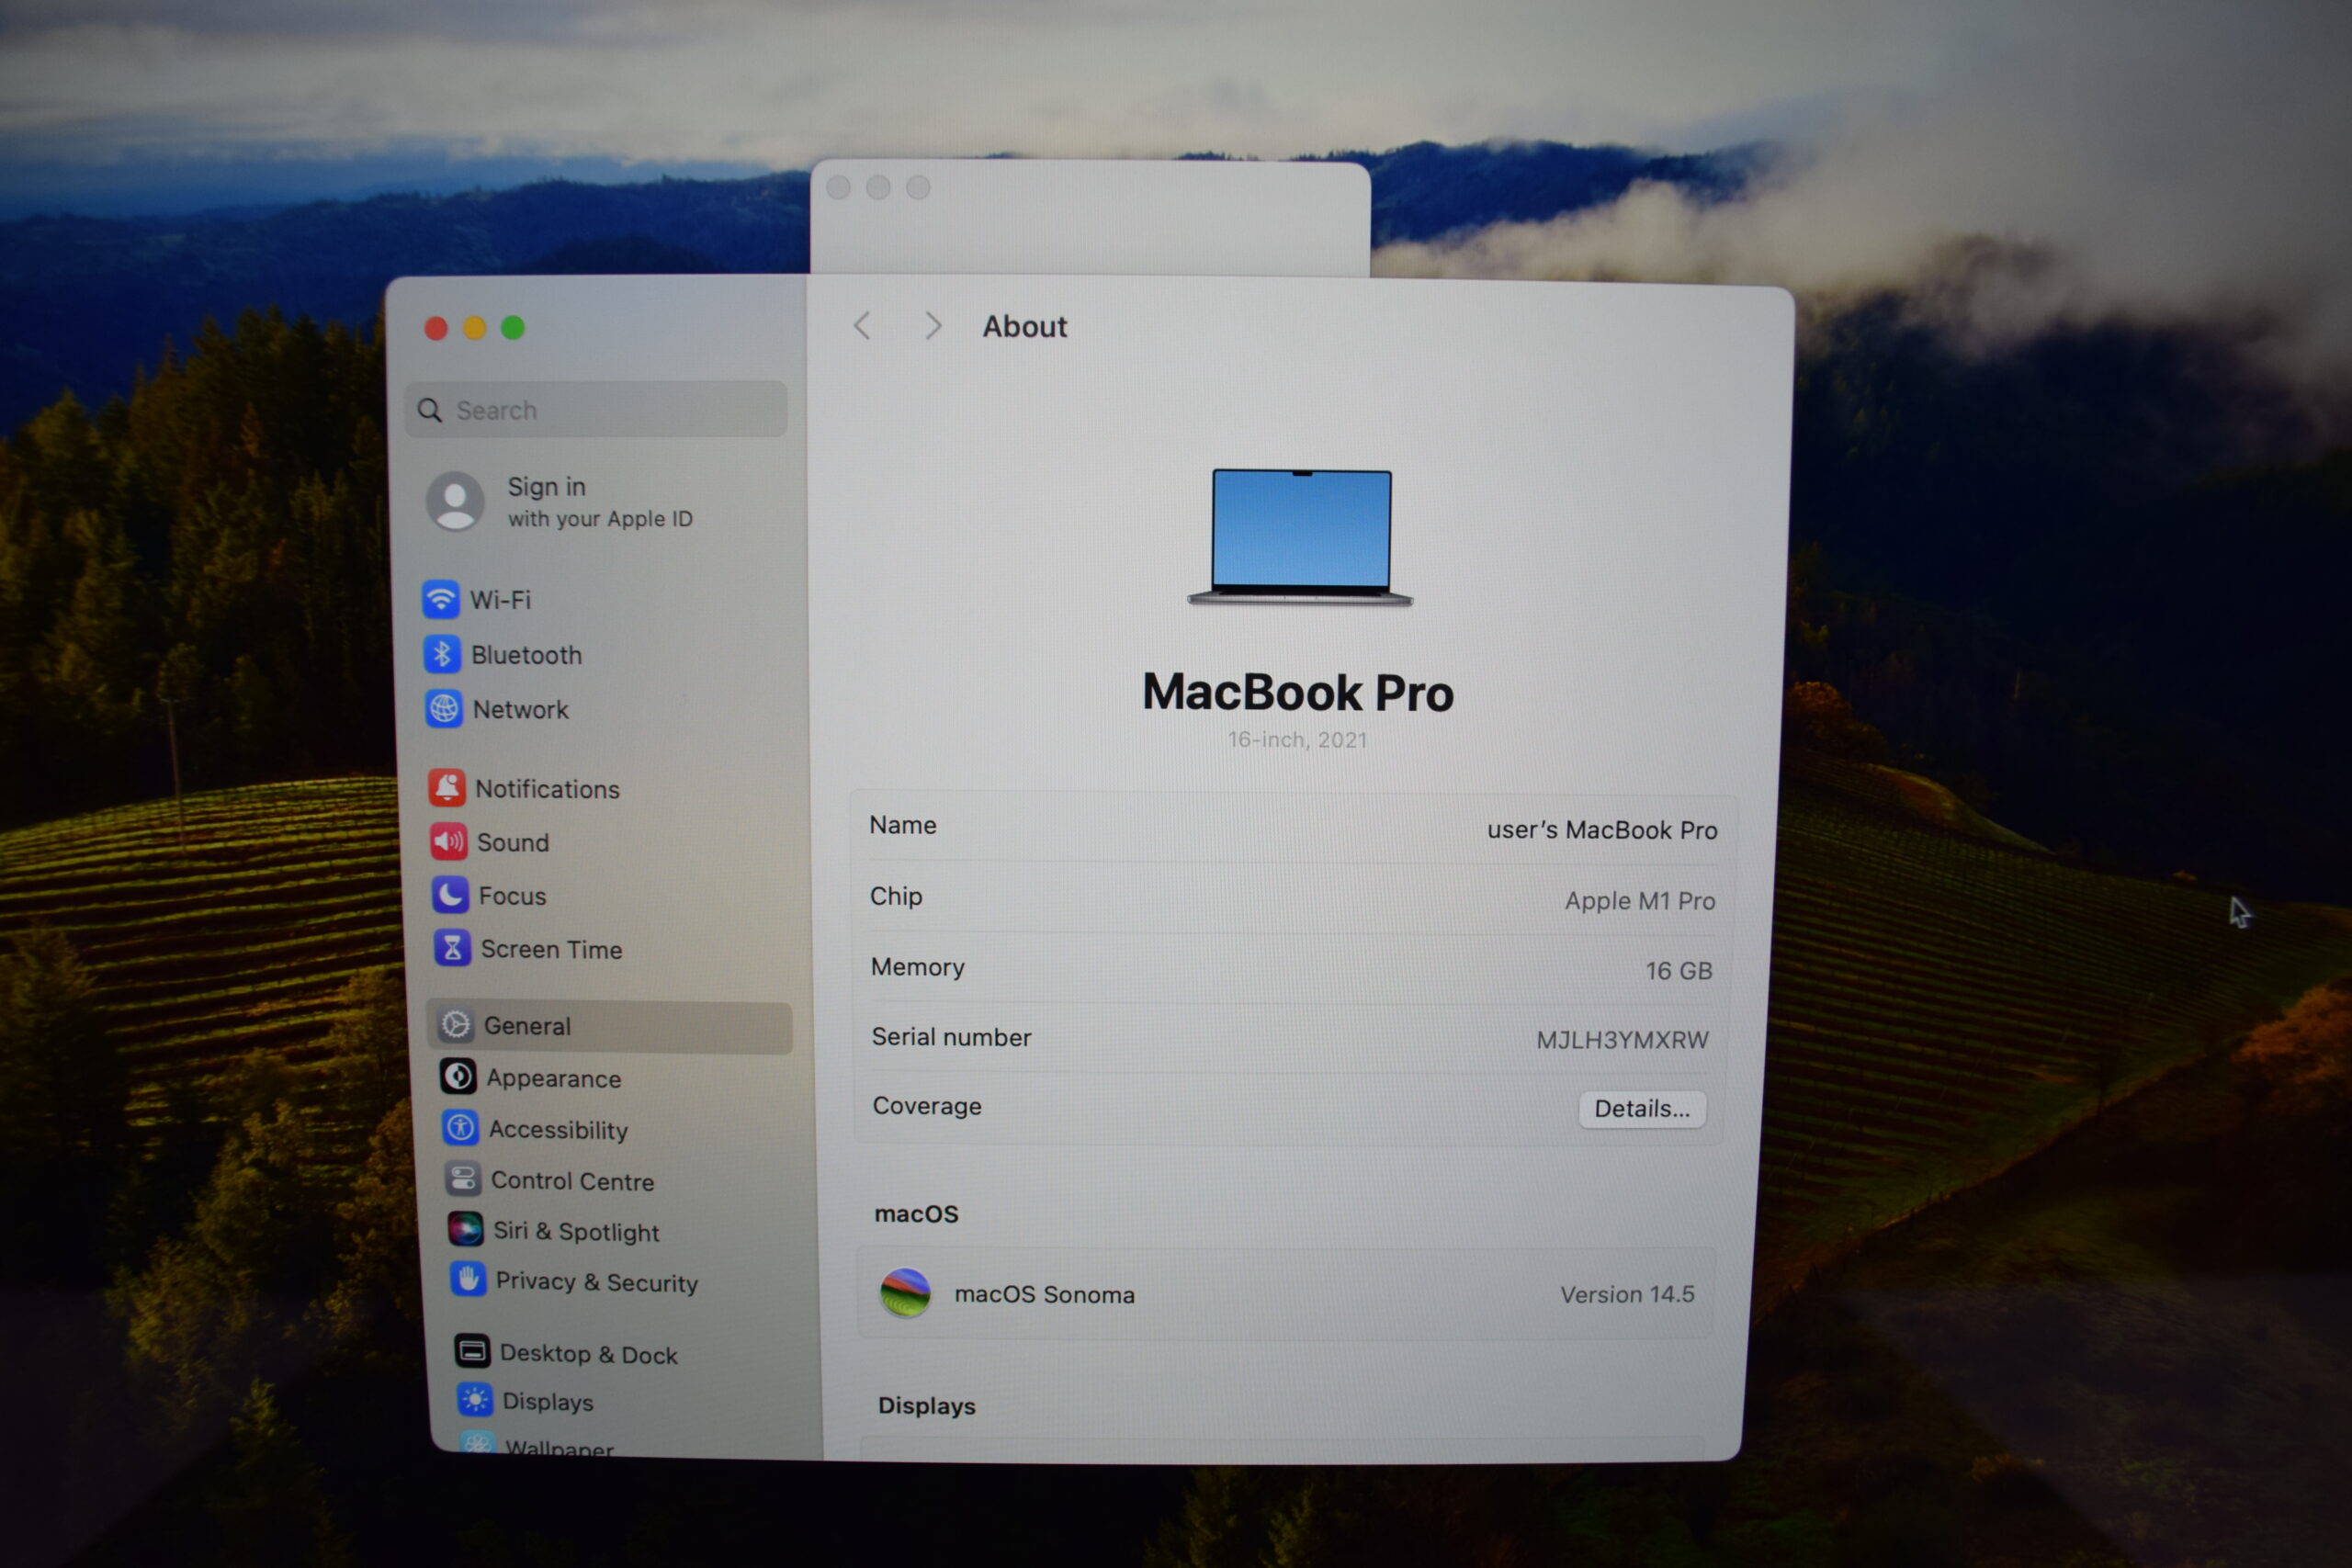Viewport: 2352px width, 1568px height.
Task: Select the Siri & Spotlight icon
Action: [x=466, y=1230]
